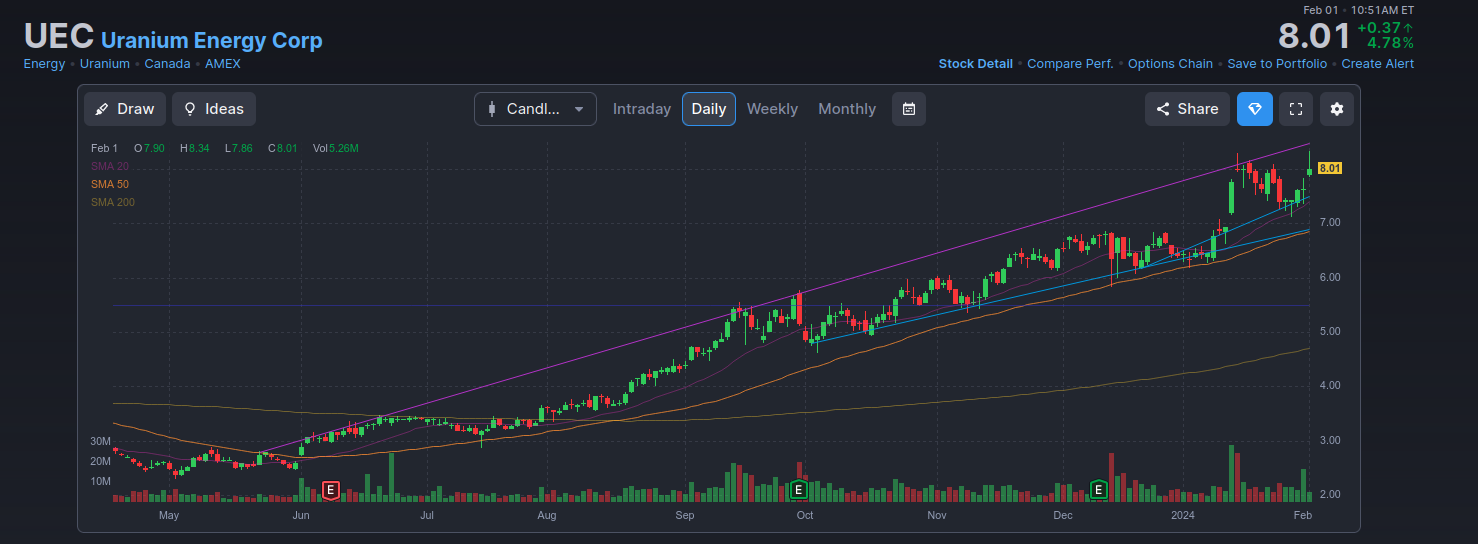This screenshot has height=544, width=1478.
Task: Open the AMEX exchange link
Action: [x=223, y=64]
